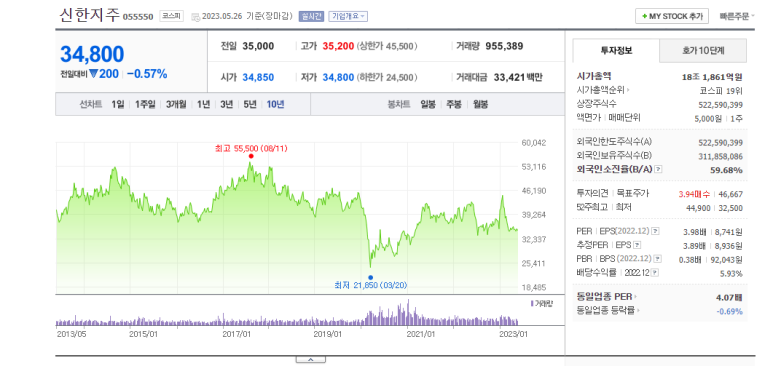Switch to the 호가10단계 tab
The height and width of the screenshot is (366, 773).
point(703,50)
